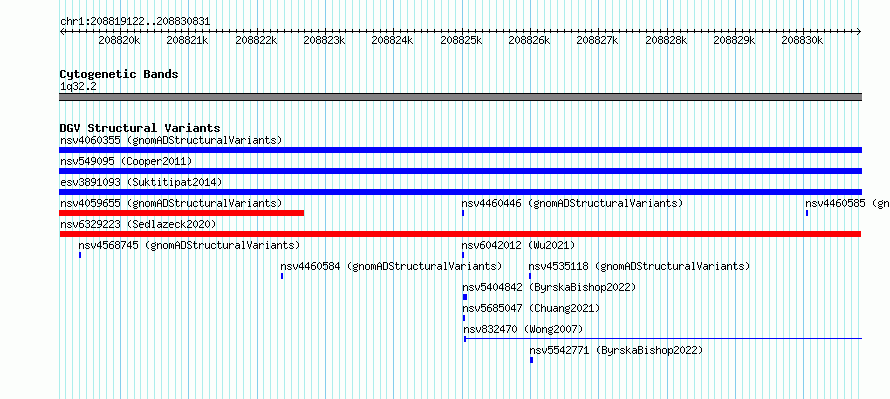Open the nsv5542771 (ByrskaBishop2022) label

tap(616, 350)
